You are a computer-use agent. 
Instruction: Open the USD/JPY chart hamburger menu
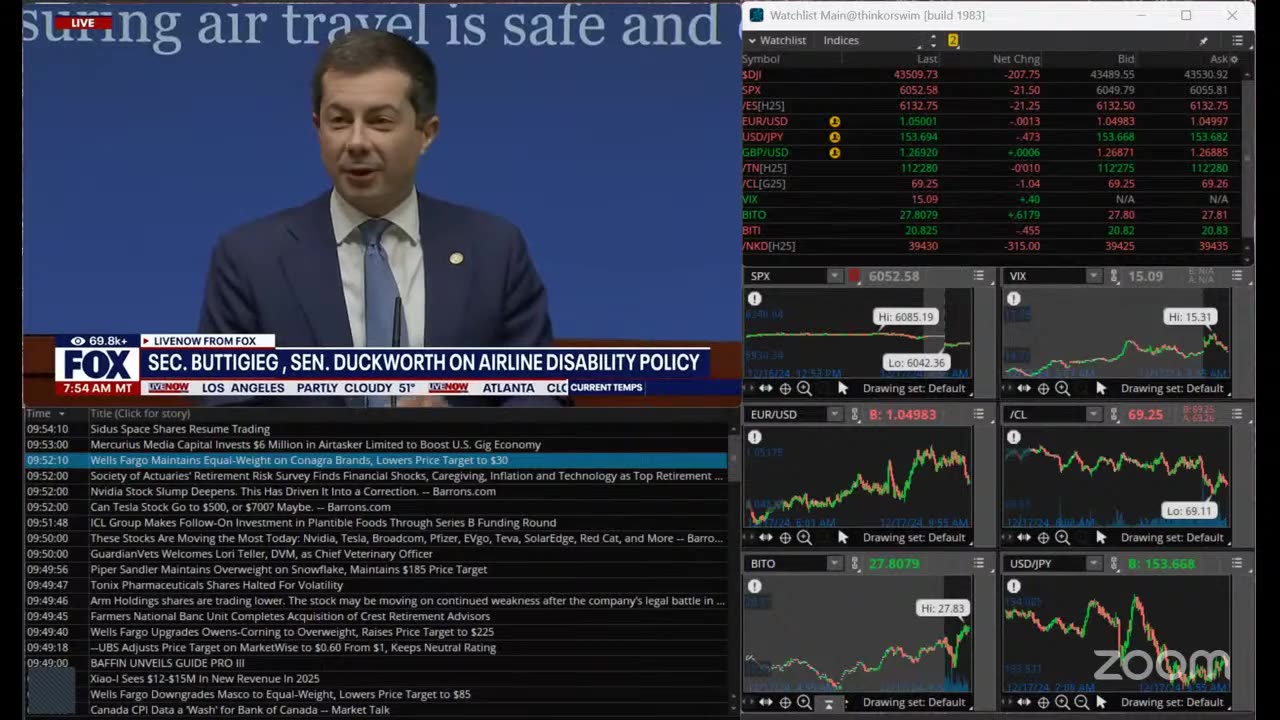[x=1238, y=564]
